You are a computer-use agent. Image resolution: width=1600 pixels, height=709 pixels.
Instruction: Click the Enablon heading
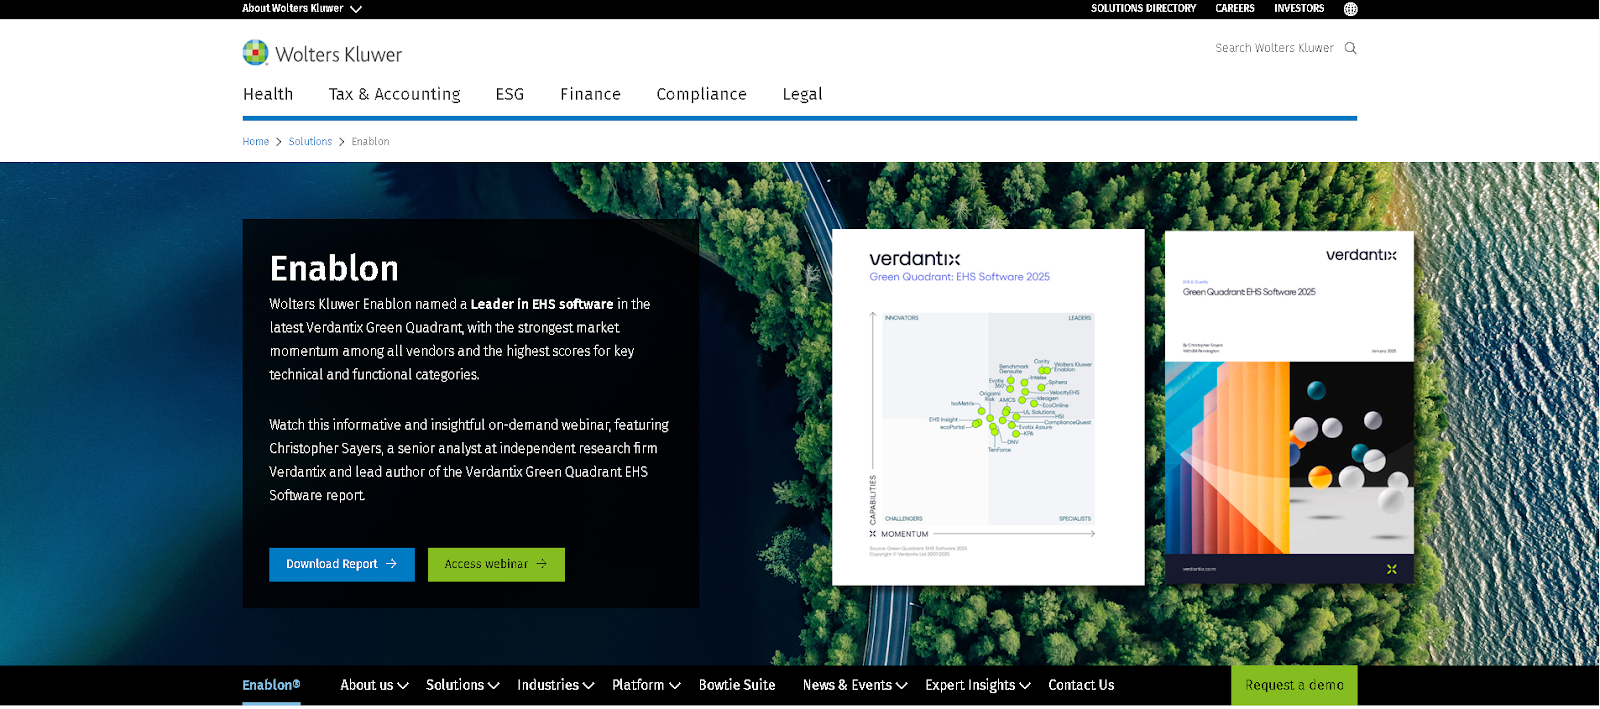click(x=334, y=268)
